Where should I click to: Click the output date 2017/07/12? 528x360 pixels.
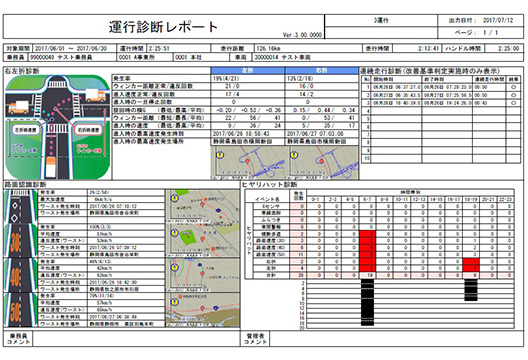pyautogui.click(x=498, y=20)
